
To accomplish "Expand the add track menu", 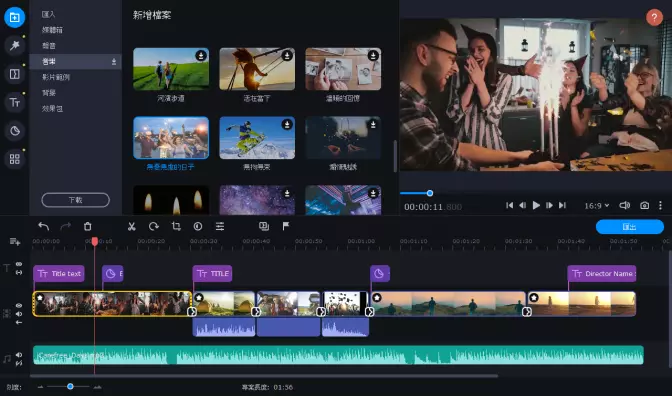I will (15, 242).
